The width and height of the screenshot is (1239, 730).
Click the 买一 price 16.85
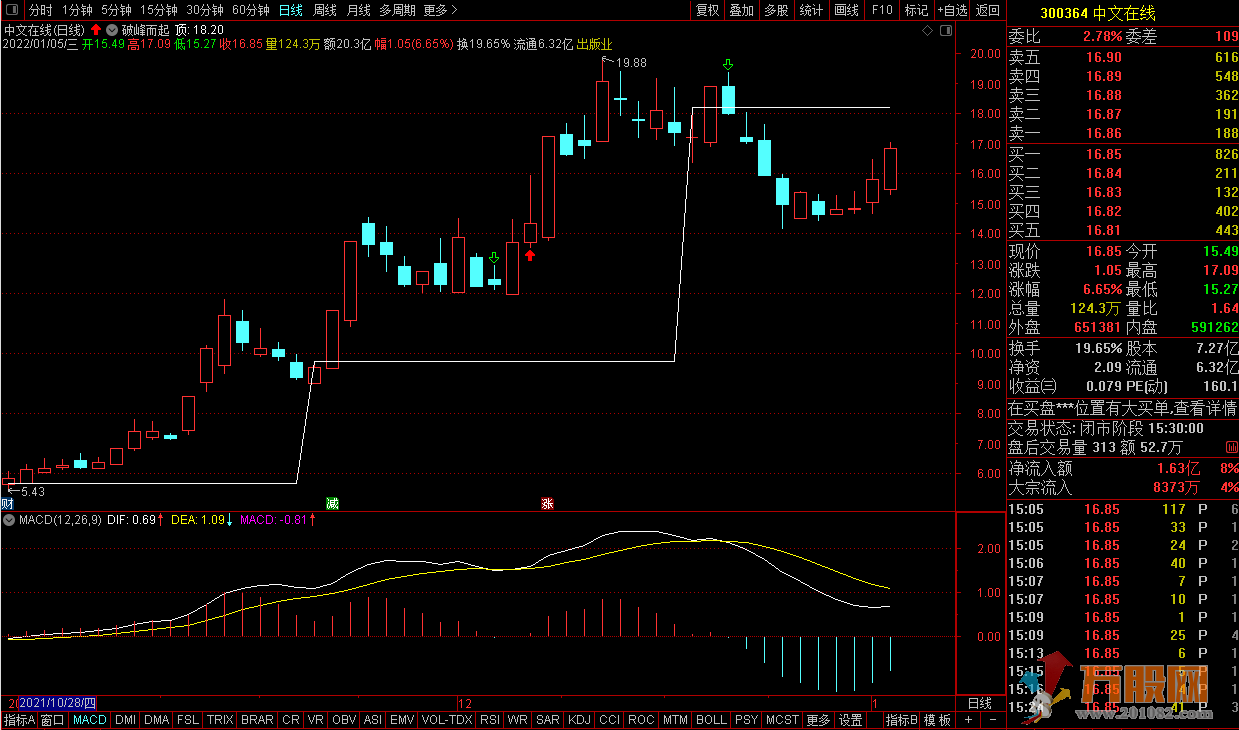1104,154
